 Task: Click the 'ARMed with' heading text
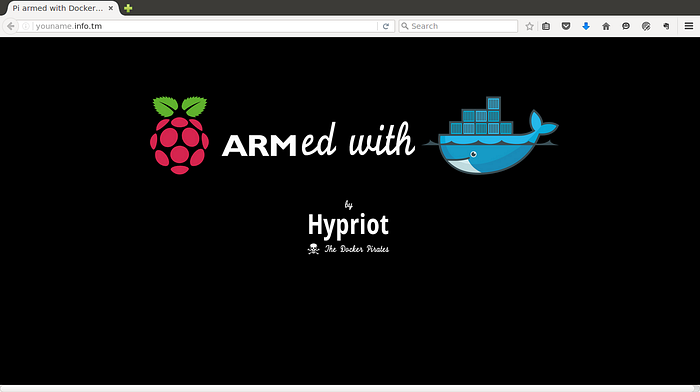[x=318, y=140]
